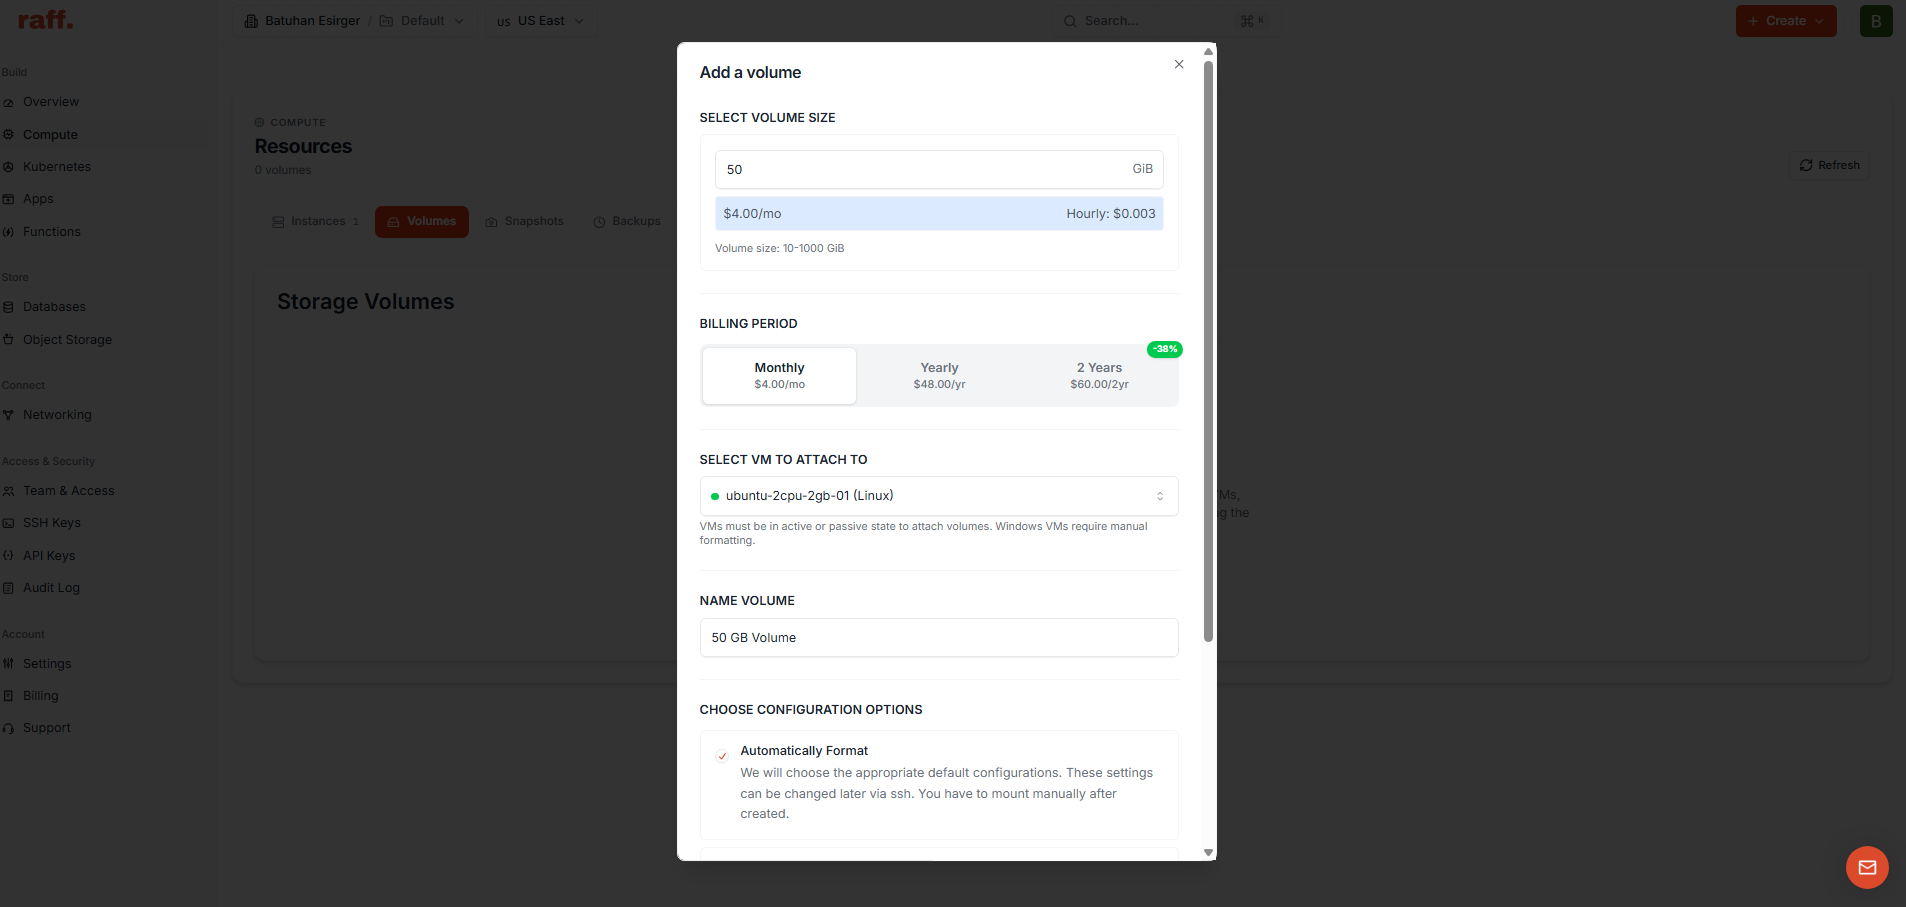Click the Audit Log icon
1906x907 pixels.
click(8, 588)
